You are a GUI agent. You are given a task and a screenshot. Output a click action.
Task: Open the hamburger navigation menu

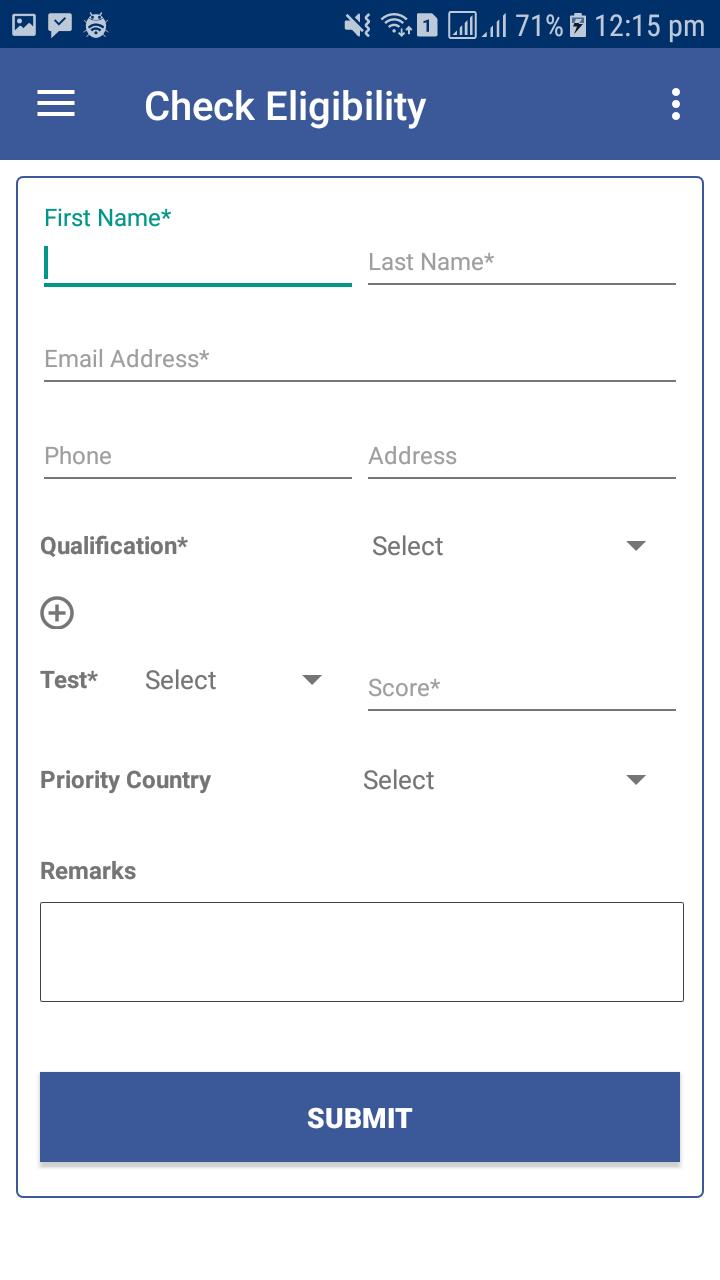click(x=56, y=104)
